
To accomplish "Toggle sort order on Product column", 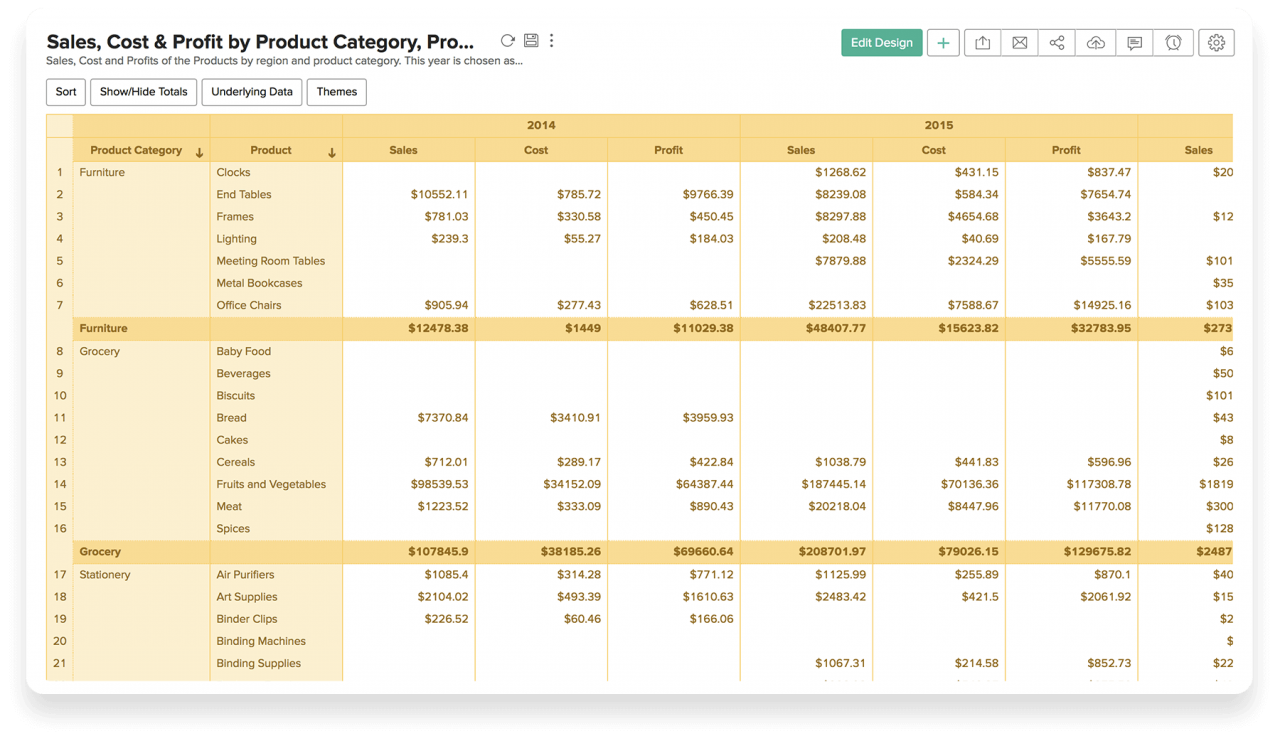I will click(331, 150).
